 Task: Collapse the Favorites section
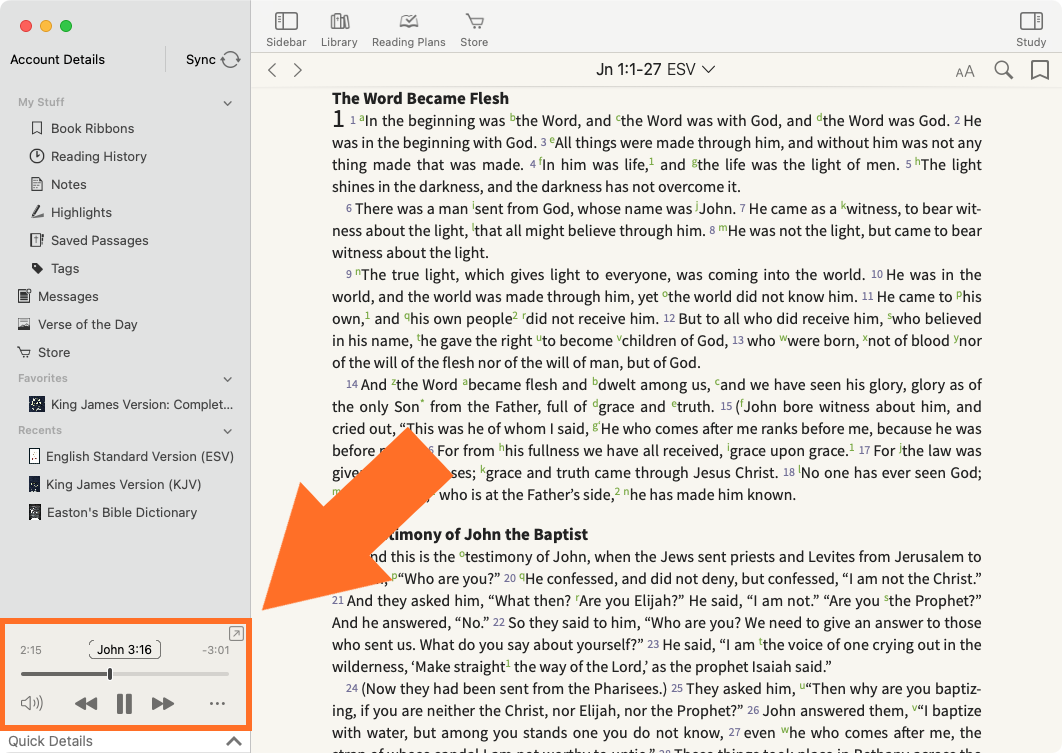228,379
